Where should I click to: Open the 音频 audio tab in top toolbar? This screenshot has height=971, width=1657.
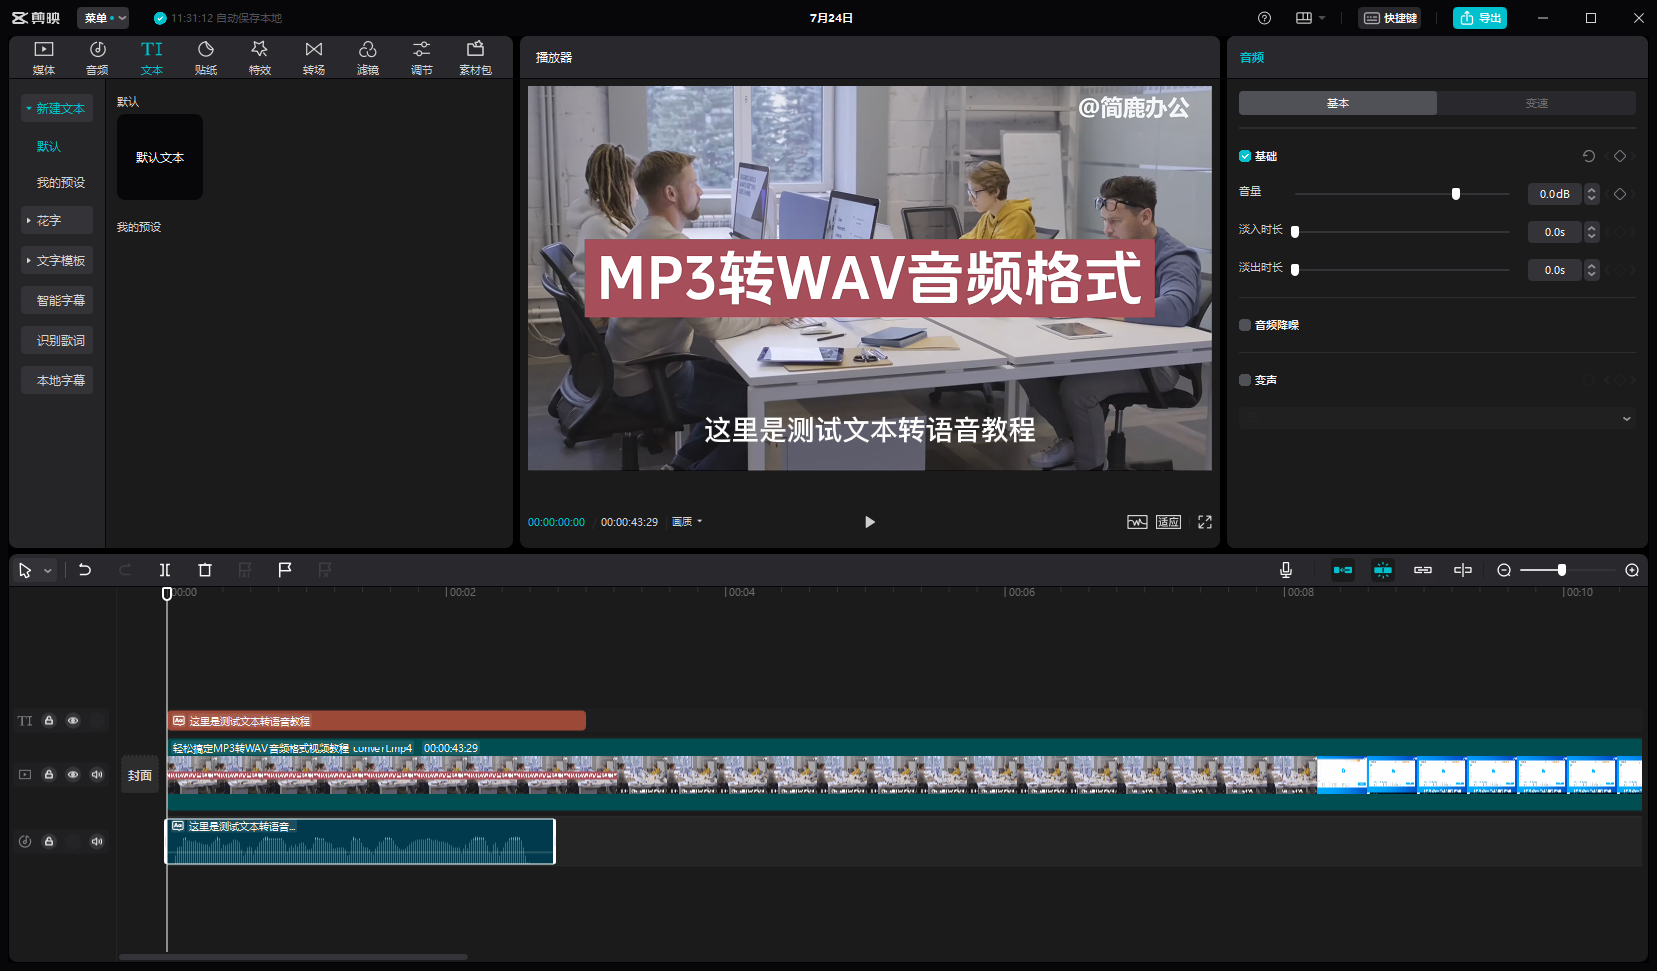pyautogui.click(x=97, y=57)
